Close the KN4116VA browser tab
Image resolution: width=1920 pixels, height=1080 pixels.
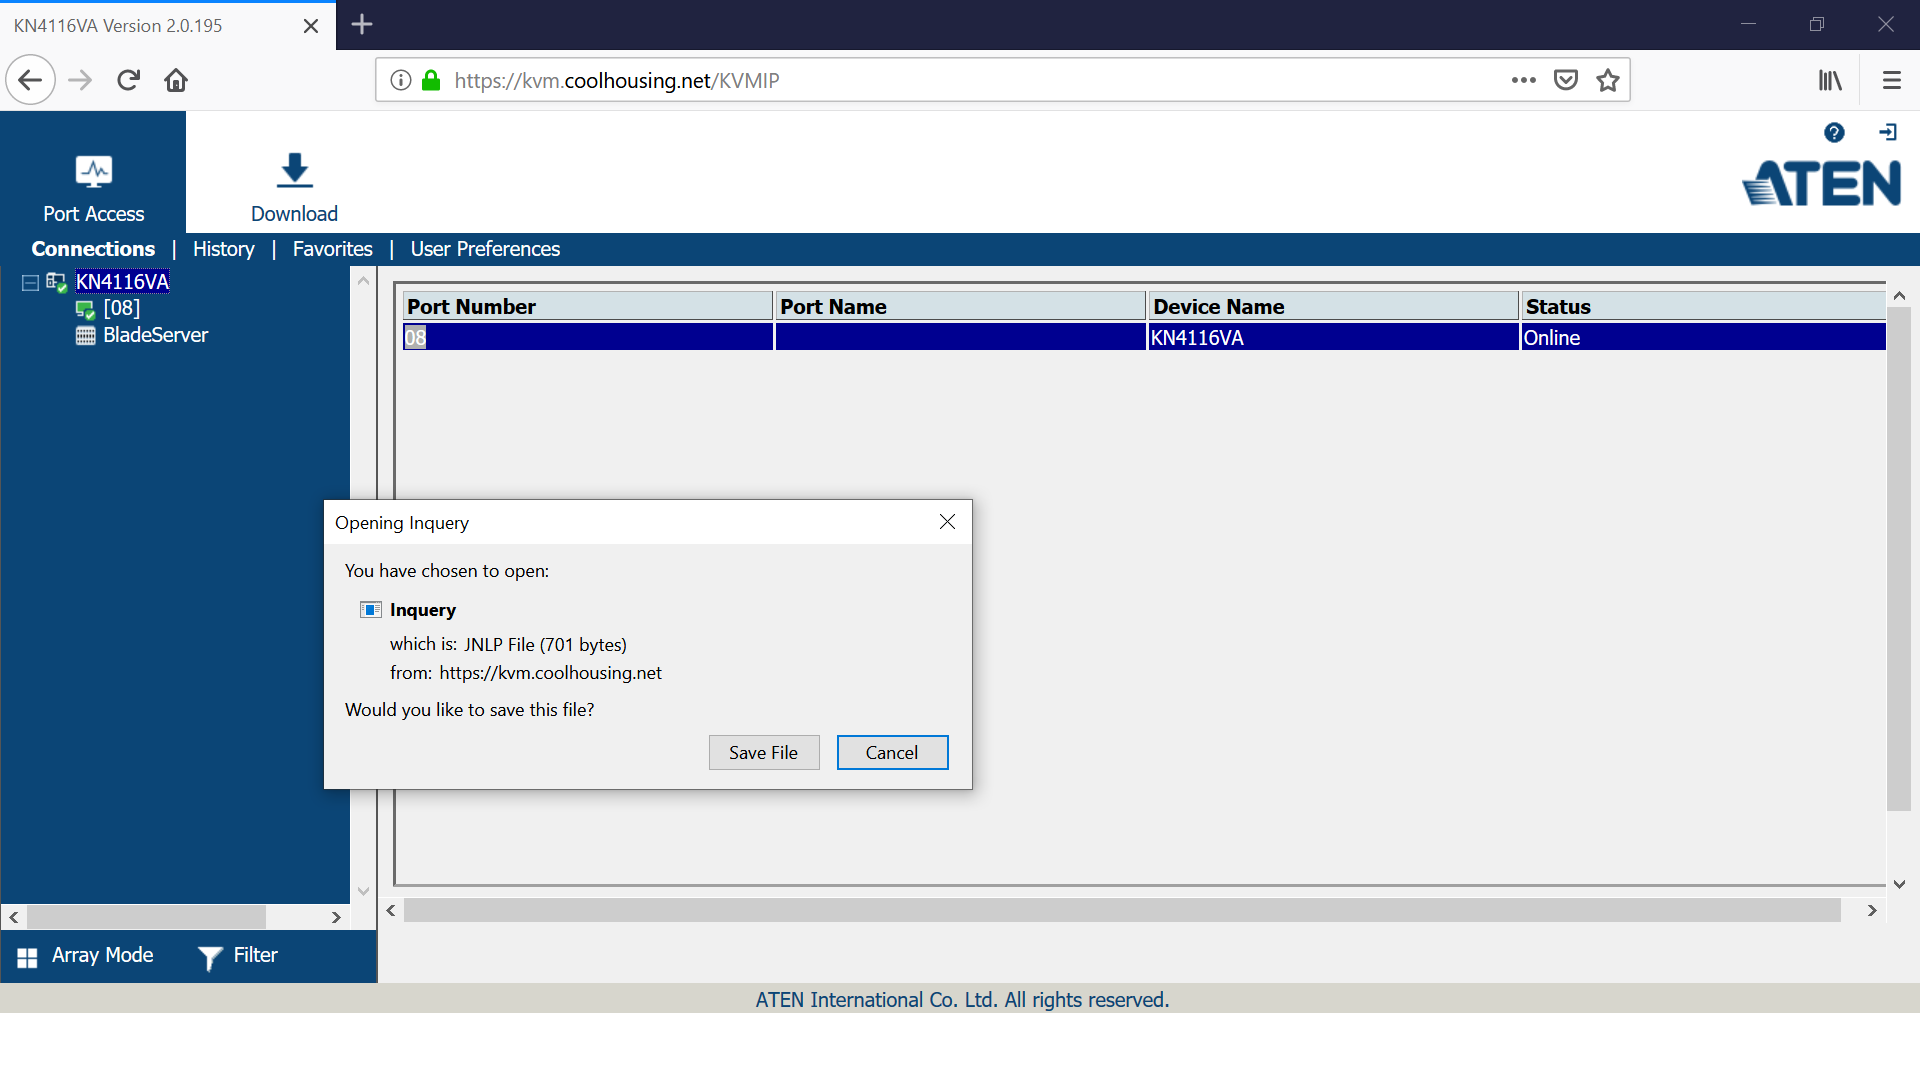(x=311, y=26)
